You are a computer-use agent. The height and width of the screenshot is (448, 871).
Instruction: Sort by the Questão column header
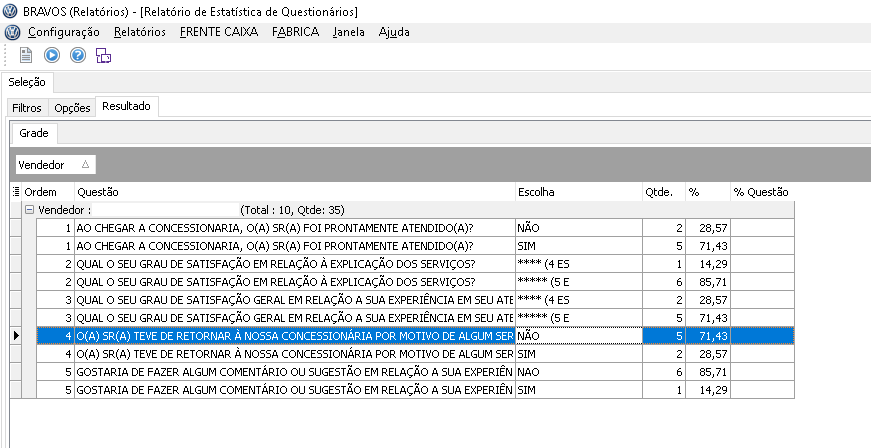[x=295, y=192]
